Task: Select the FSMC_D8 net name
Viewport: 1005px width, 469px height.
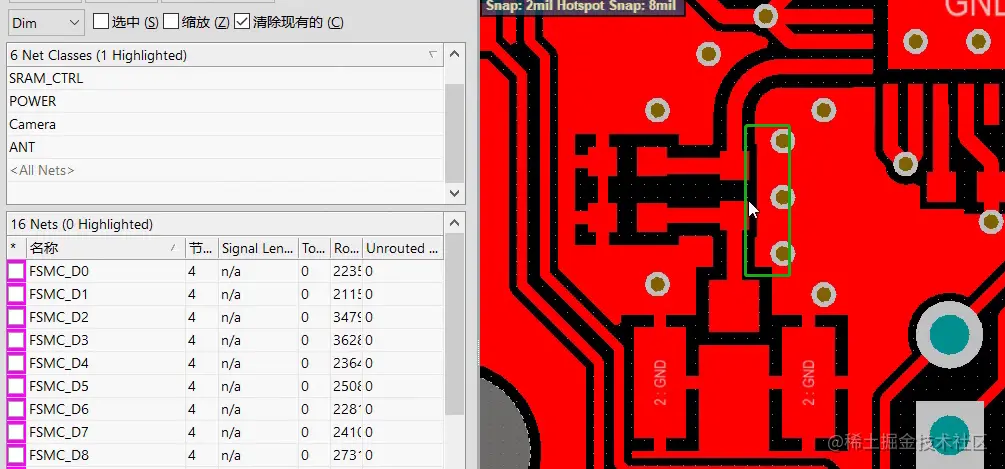Action: pyautogui.click(x=59, y=456)
